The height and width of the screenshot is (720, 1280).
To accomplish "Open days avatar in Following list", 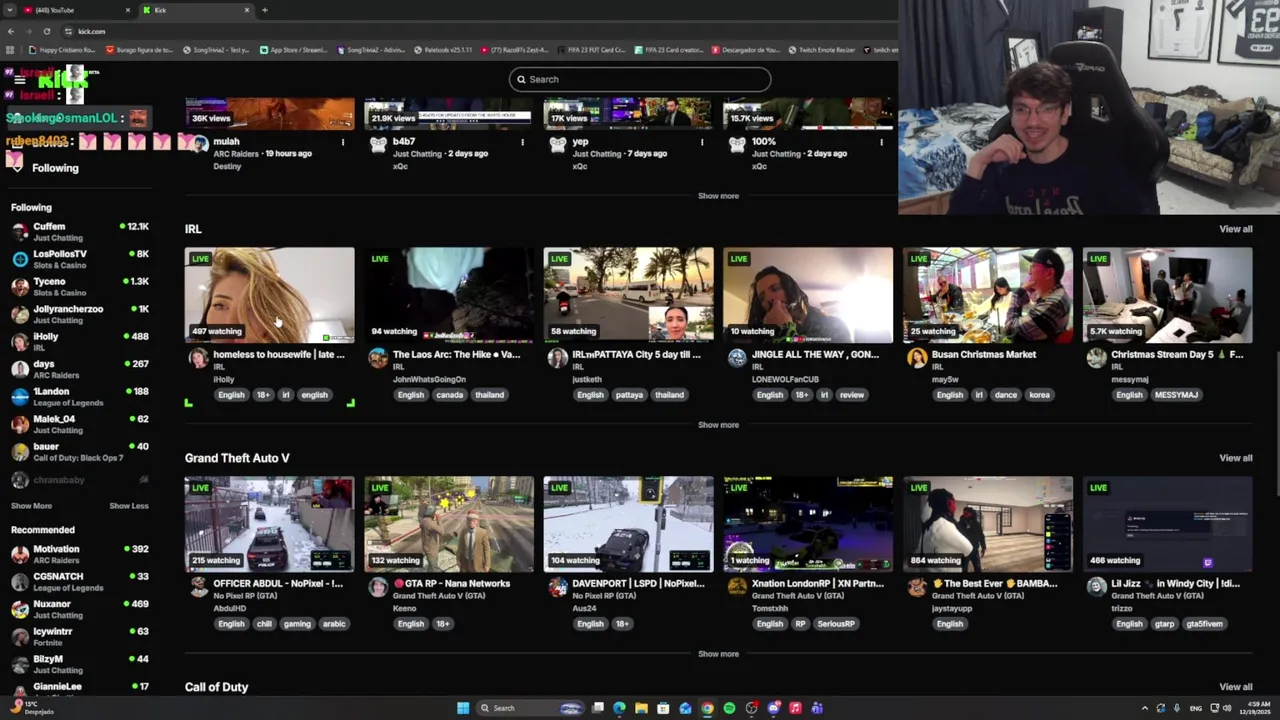I will [x=20, y=369].
